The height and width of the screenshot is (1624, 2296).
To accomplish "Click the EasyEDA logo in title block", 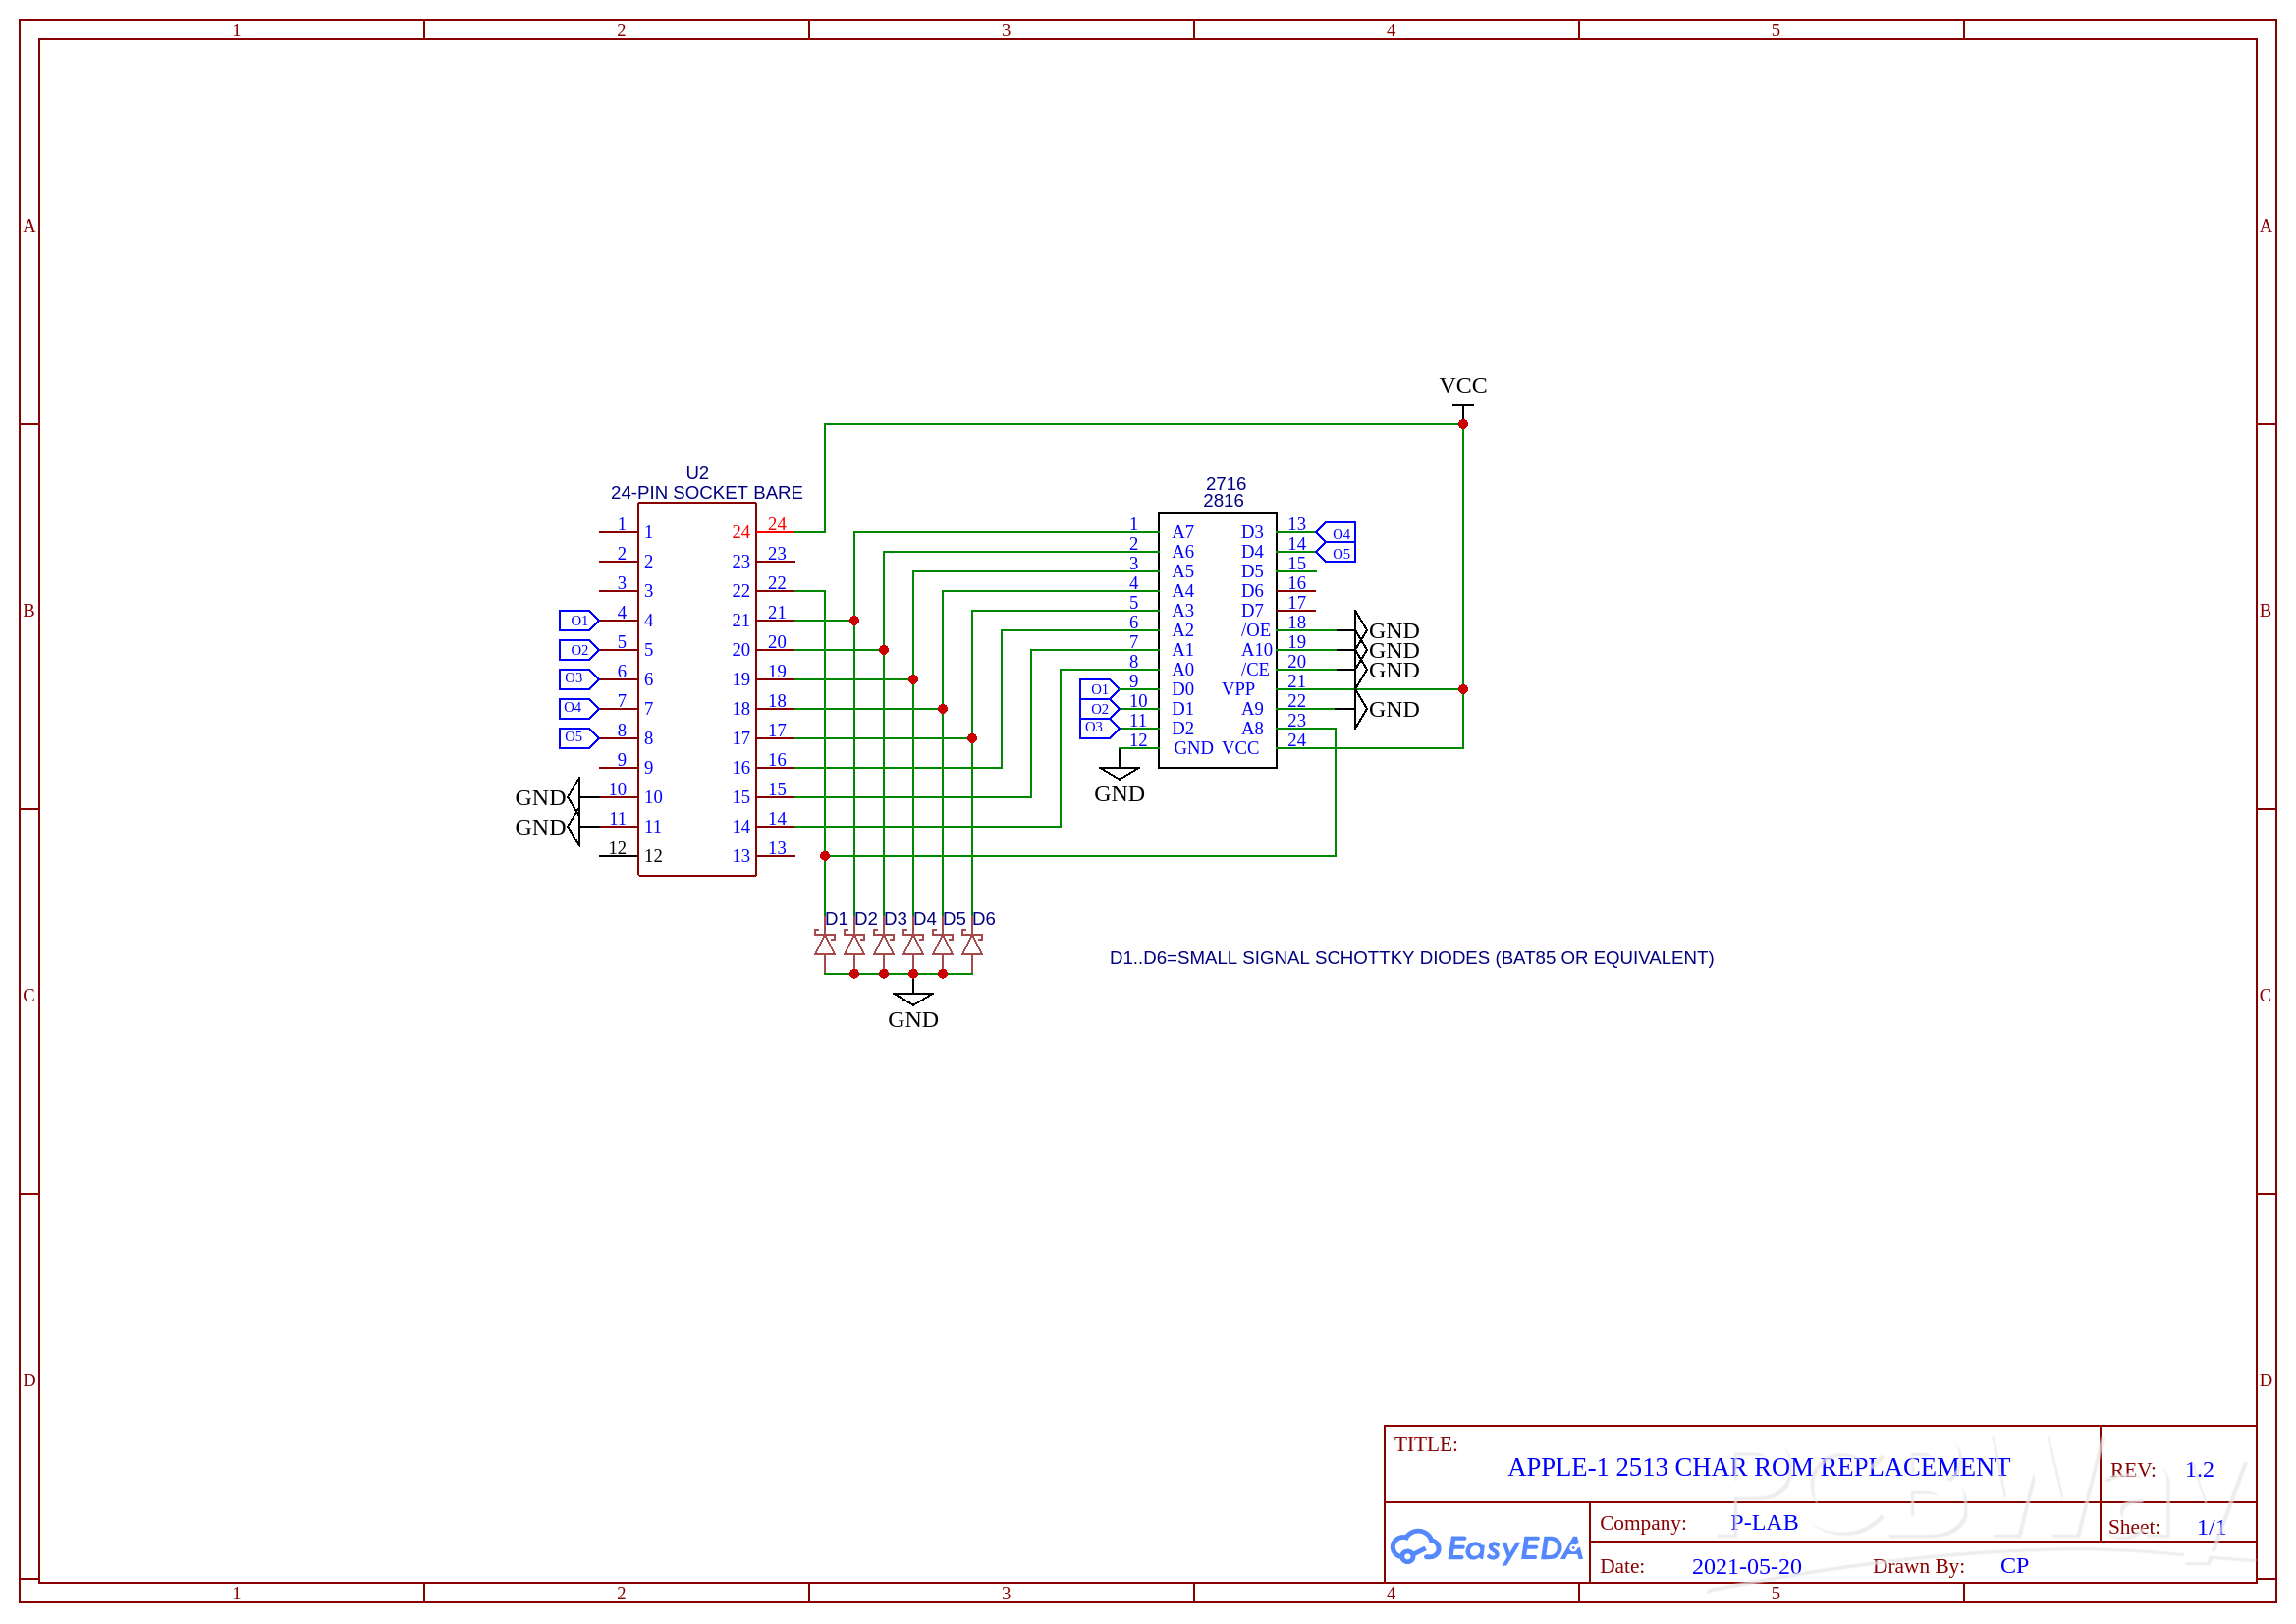I will coord(1486,1548).
